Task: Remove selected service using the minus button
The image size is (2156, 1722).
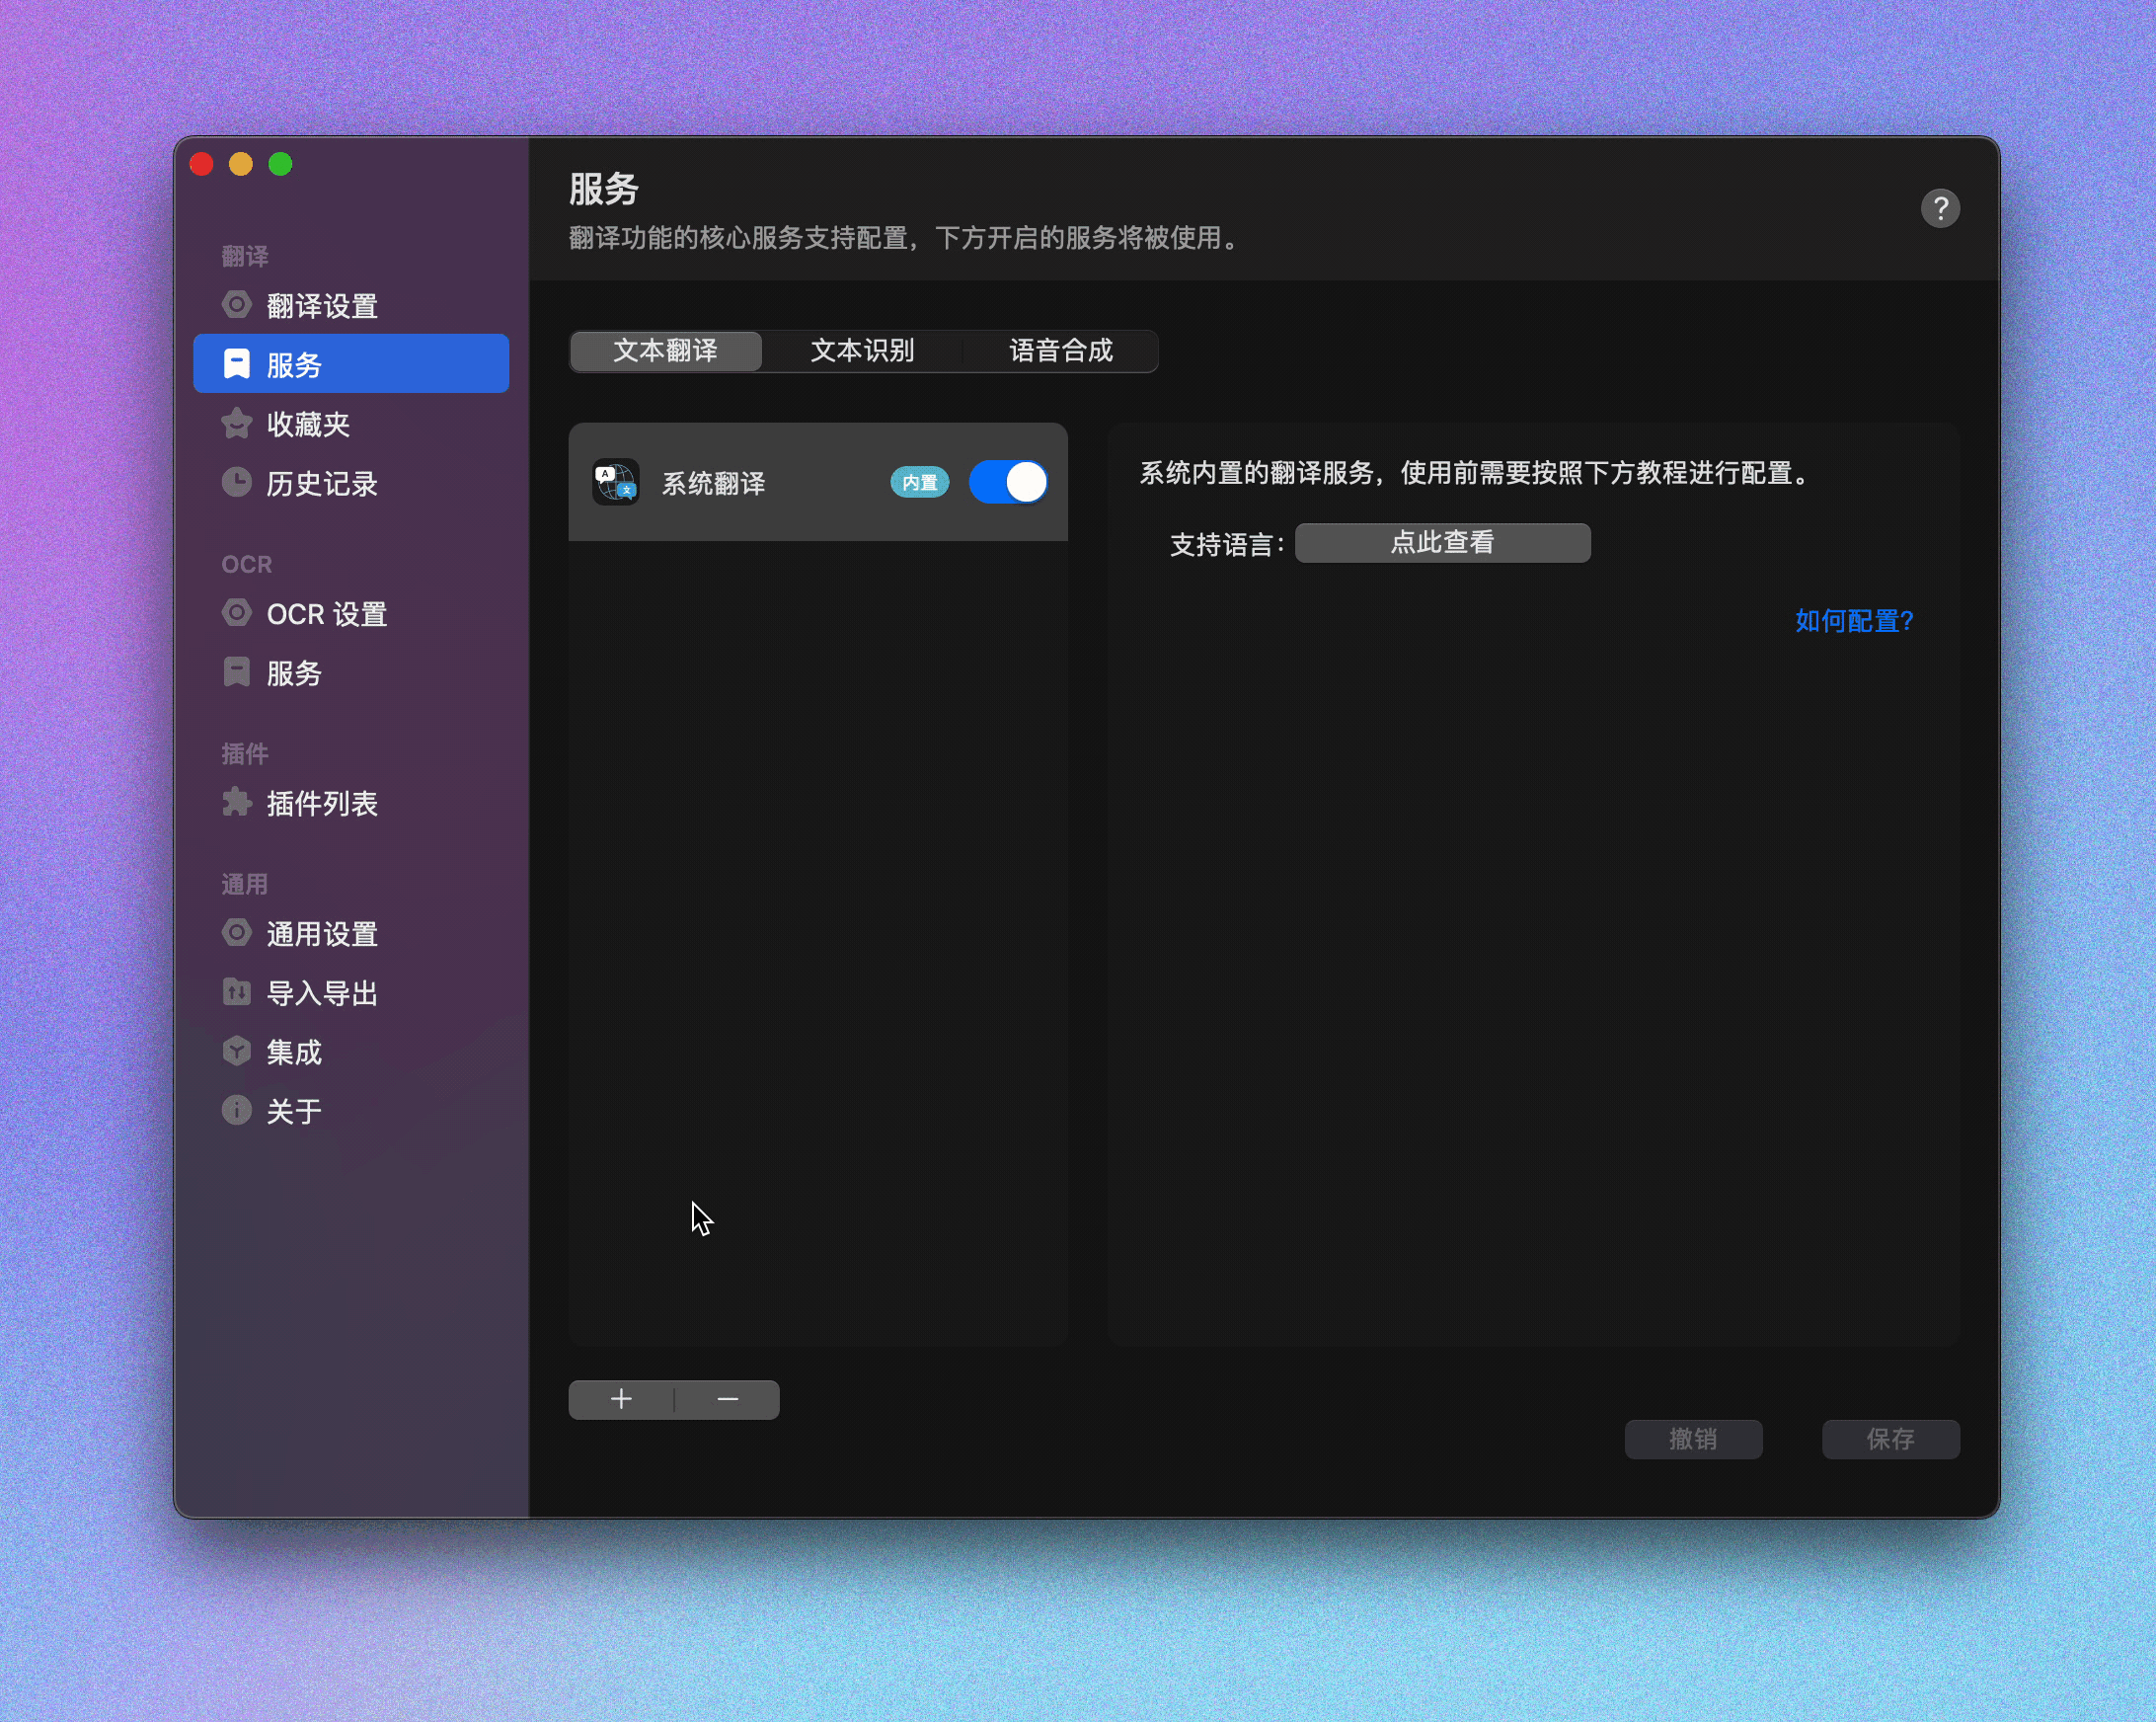Action: click(x=726, y=1399)
